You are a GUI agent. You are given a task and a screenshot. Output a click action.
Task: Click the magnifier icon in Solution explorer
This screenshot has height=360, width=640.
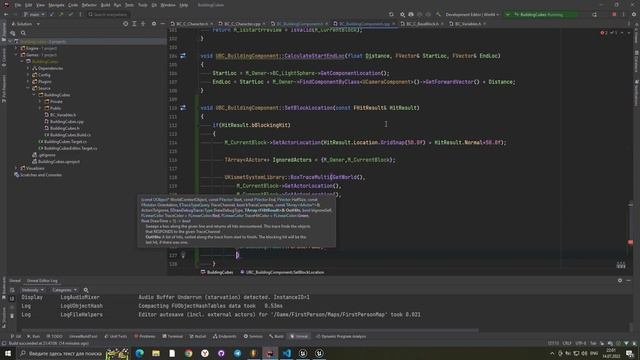coord(23,33)
